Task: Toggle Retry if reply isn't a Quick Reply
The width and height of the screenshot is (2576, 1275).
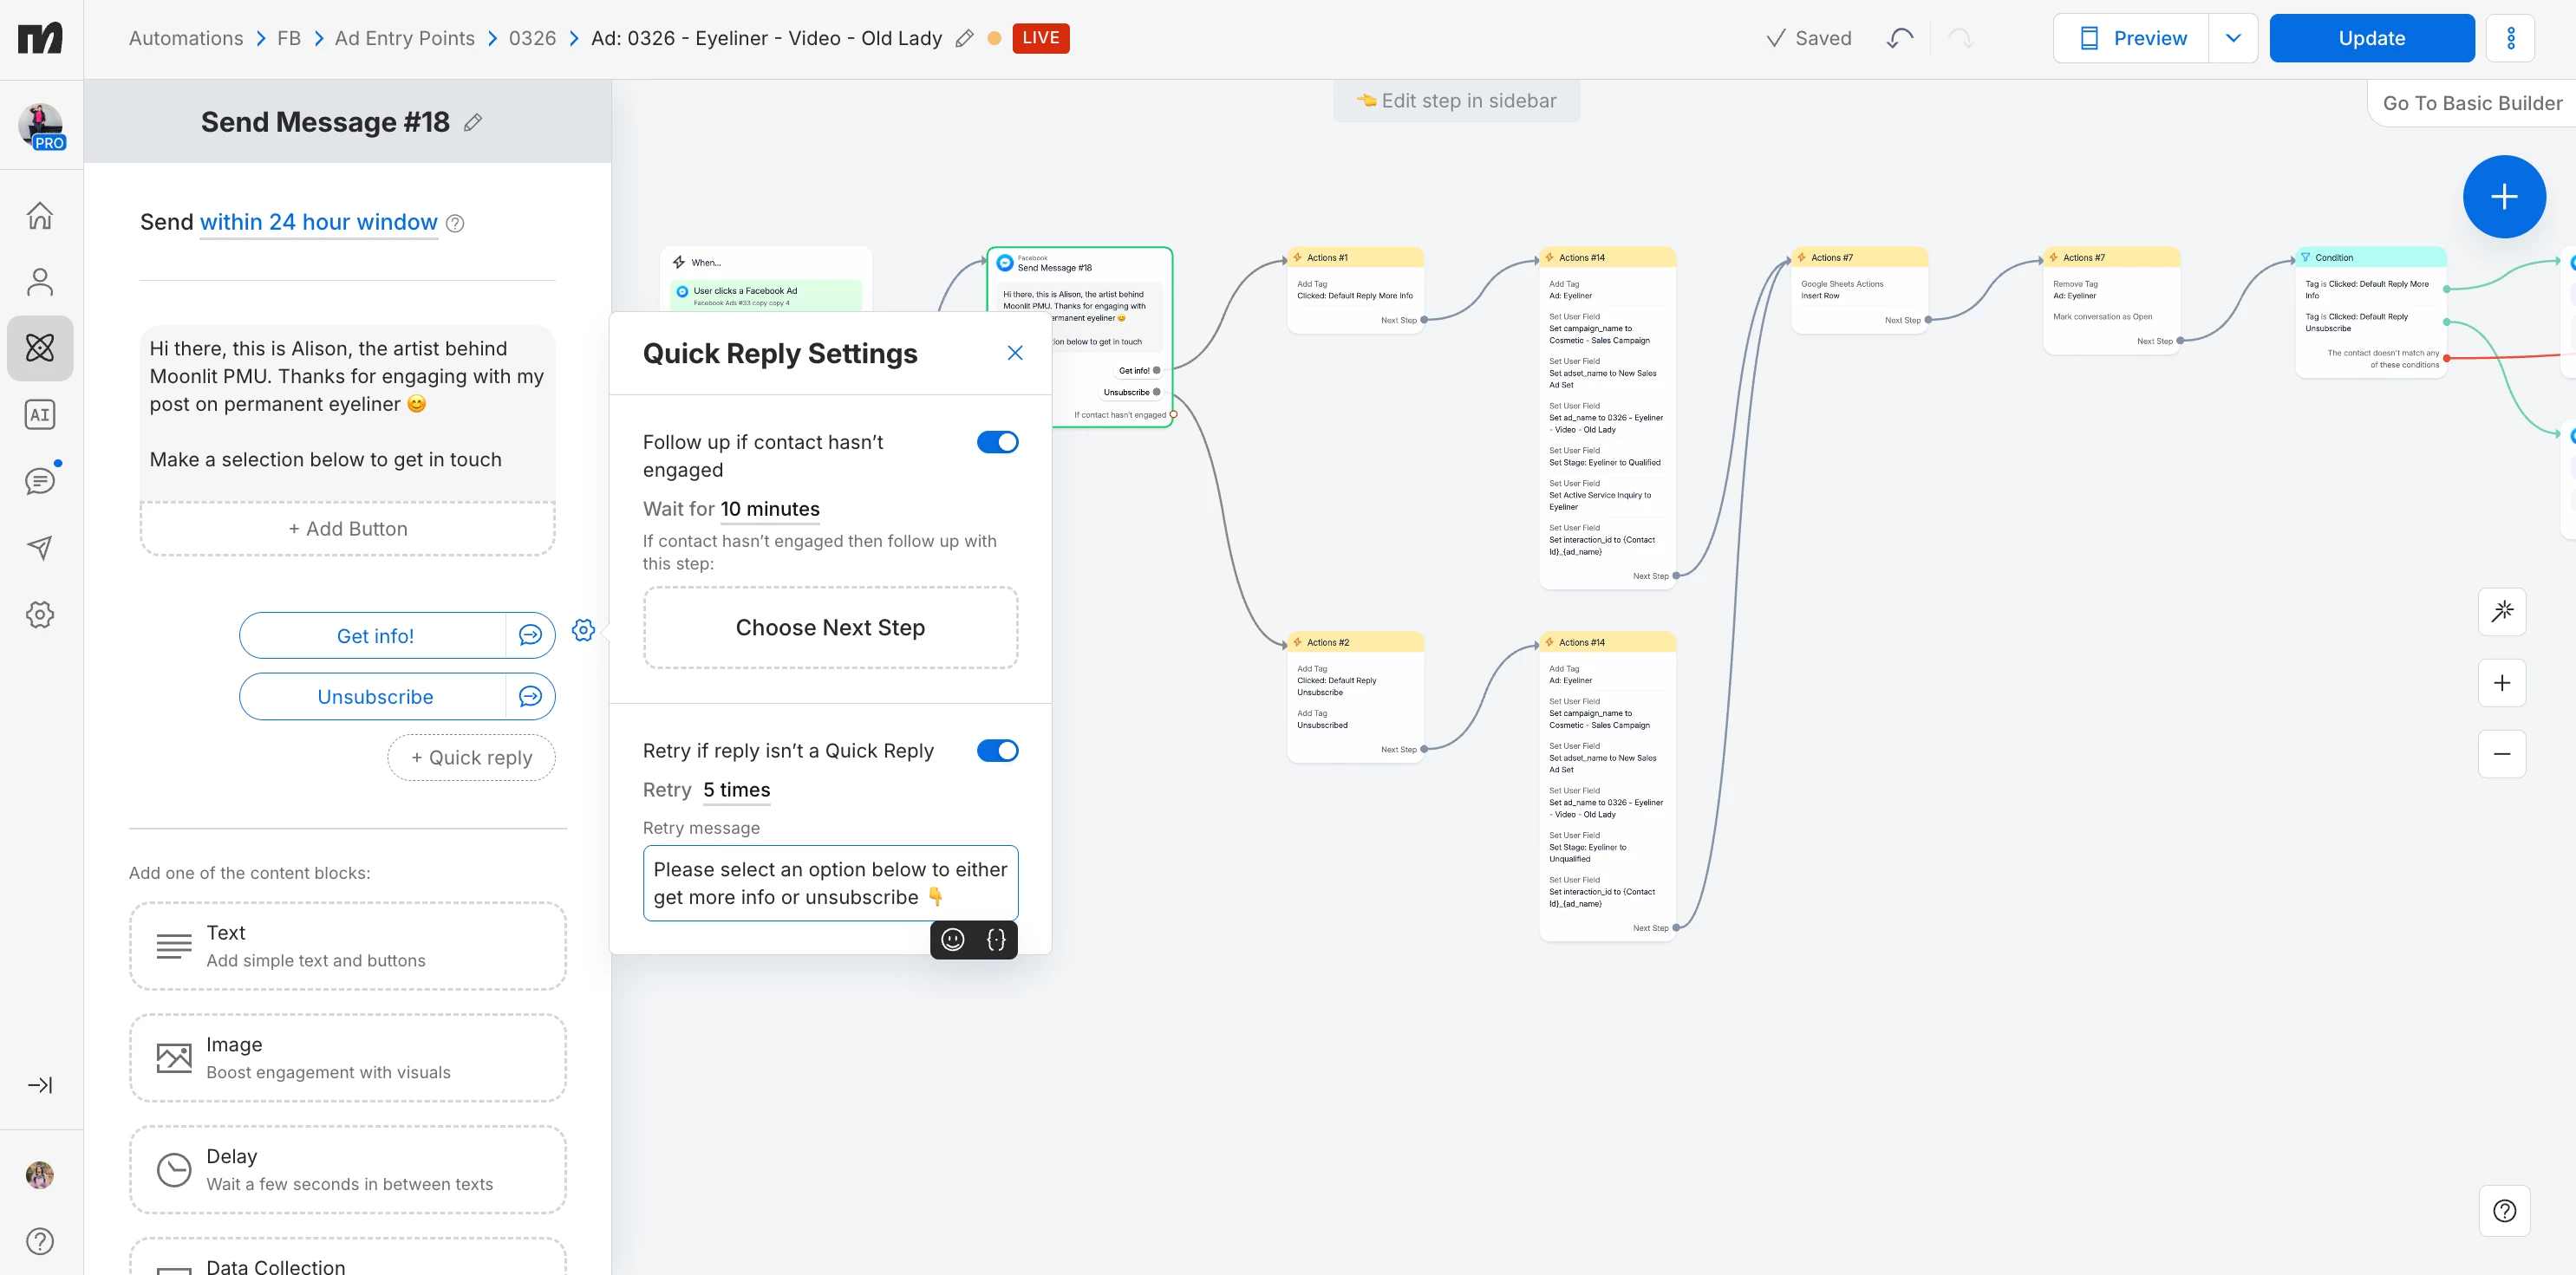Action: click(x=997, y=751)
